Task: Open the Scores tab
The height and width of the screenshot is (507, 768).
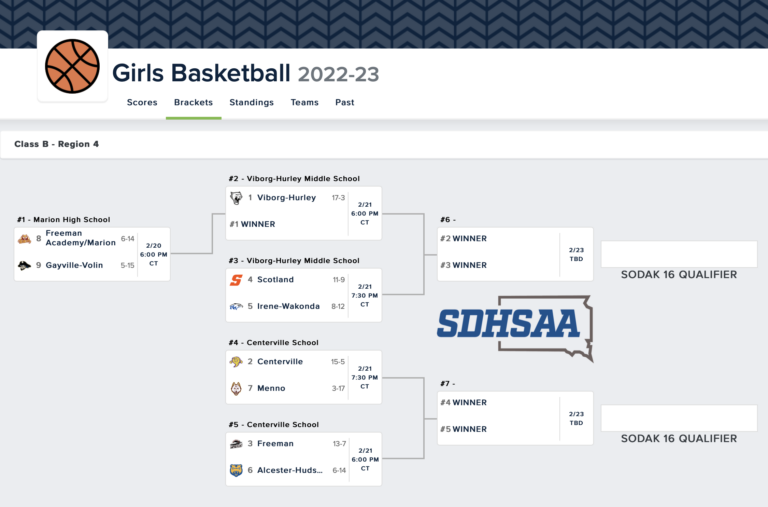Action: 142,102
